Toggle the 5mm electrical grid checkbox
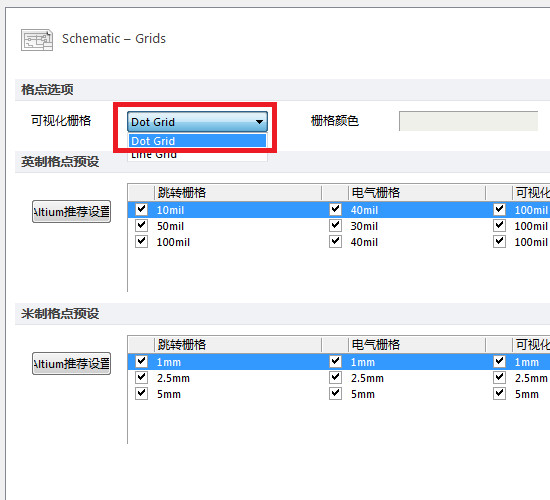Image resolution: width=550 pixels, height=500 pixels. (335, 393)
